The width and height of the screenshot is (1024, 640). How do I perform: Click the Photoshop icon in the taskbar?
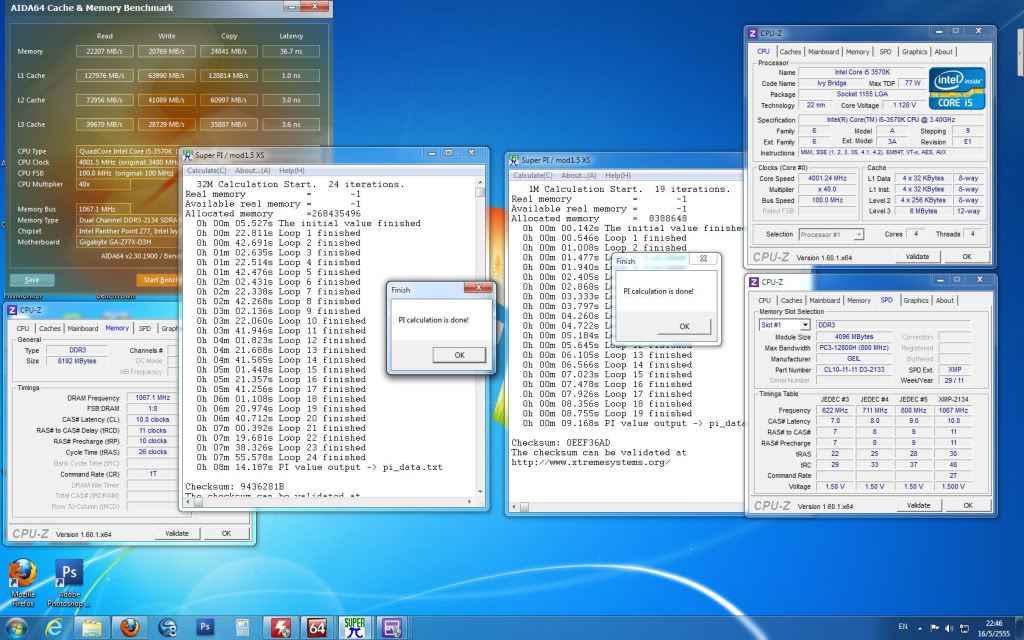coord(205,628)
